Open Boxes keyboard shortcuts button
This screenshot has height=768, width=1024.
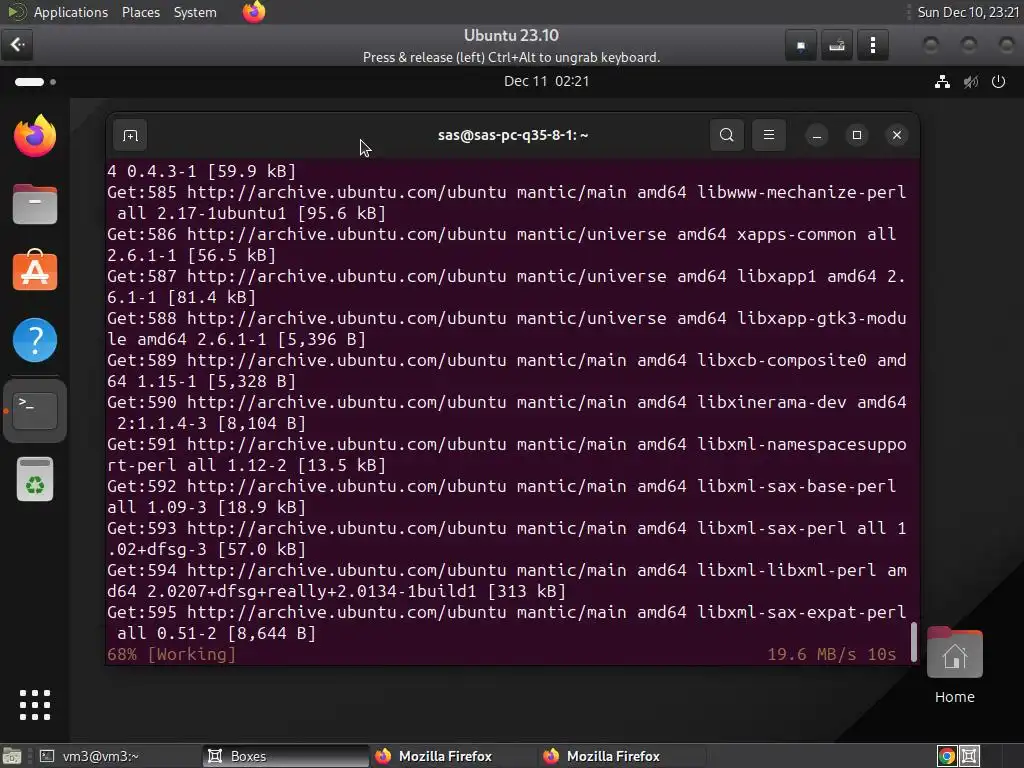[837, 45]
